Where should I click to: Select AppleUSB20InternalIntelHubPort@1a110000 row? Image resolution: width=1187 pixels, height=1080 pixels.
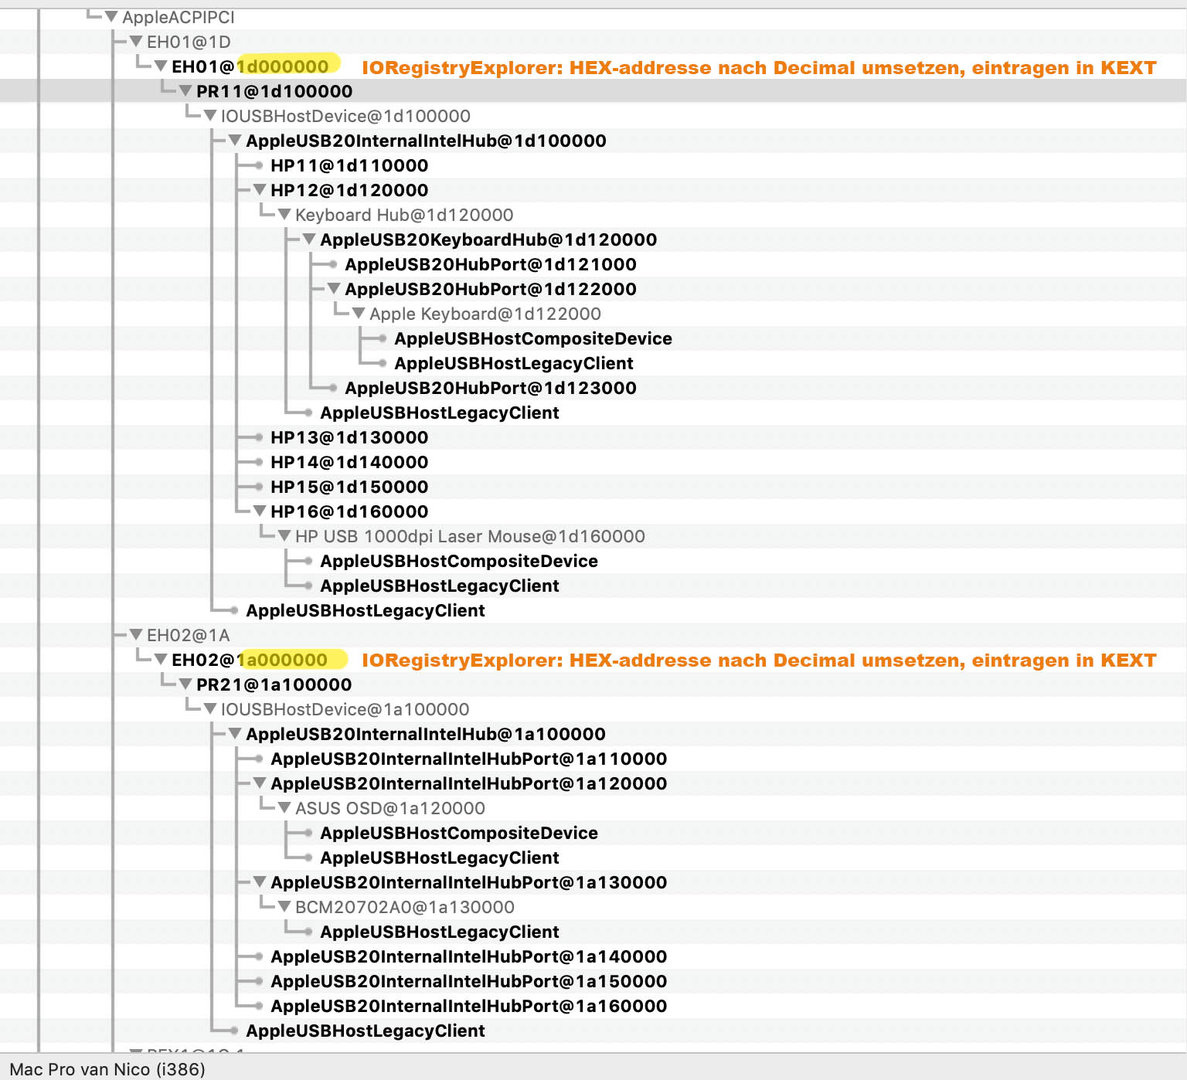click(x=469, y=758)
